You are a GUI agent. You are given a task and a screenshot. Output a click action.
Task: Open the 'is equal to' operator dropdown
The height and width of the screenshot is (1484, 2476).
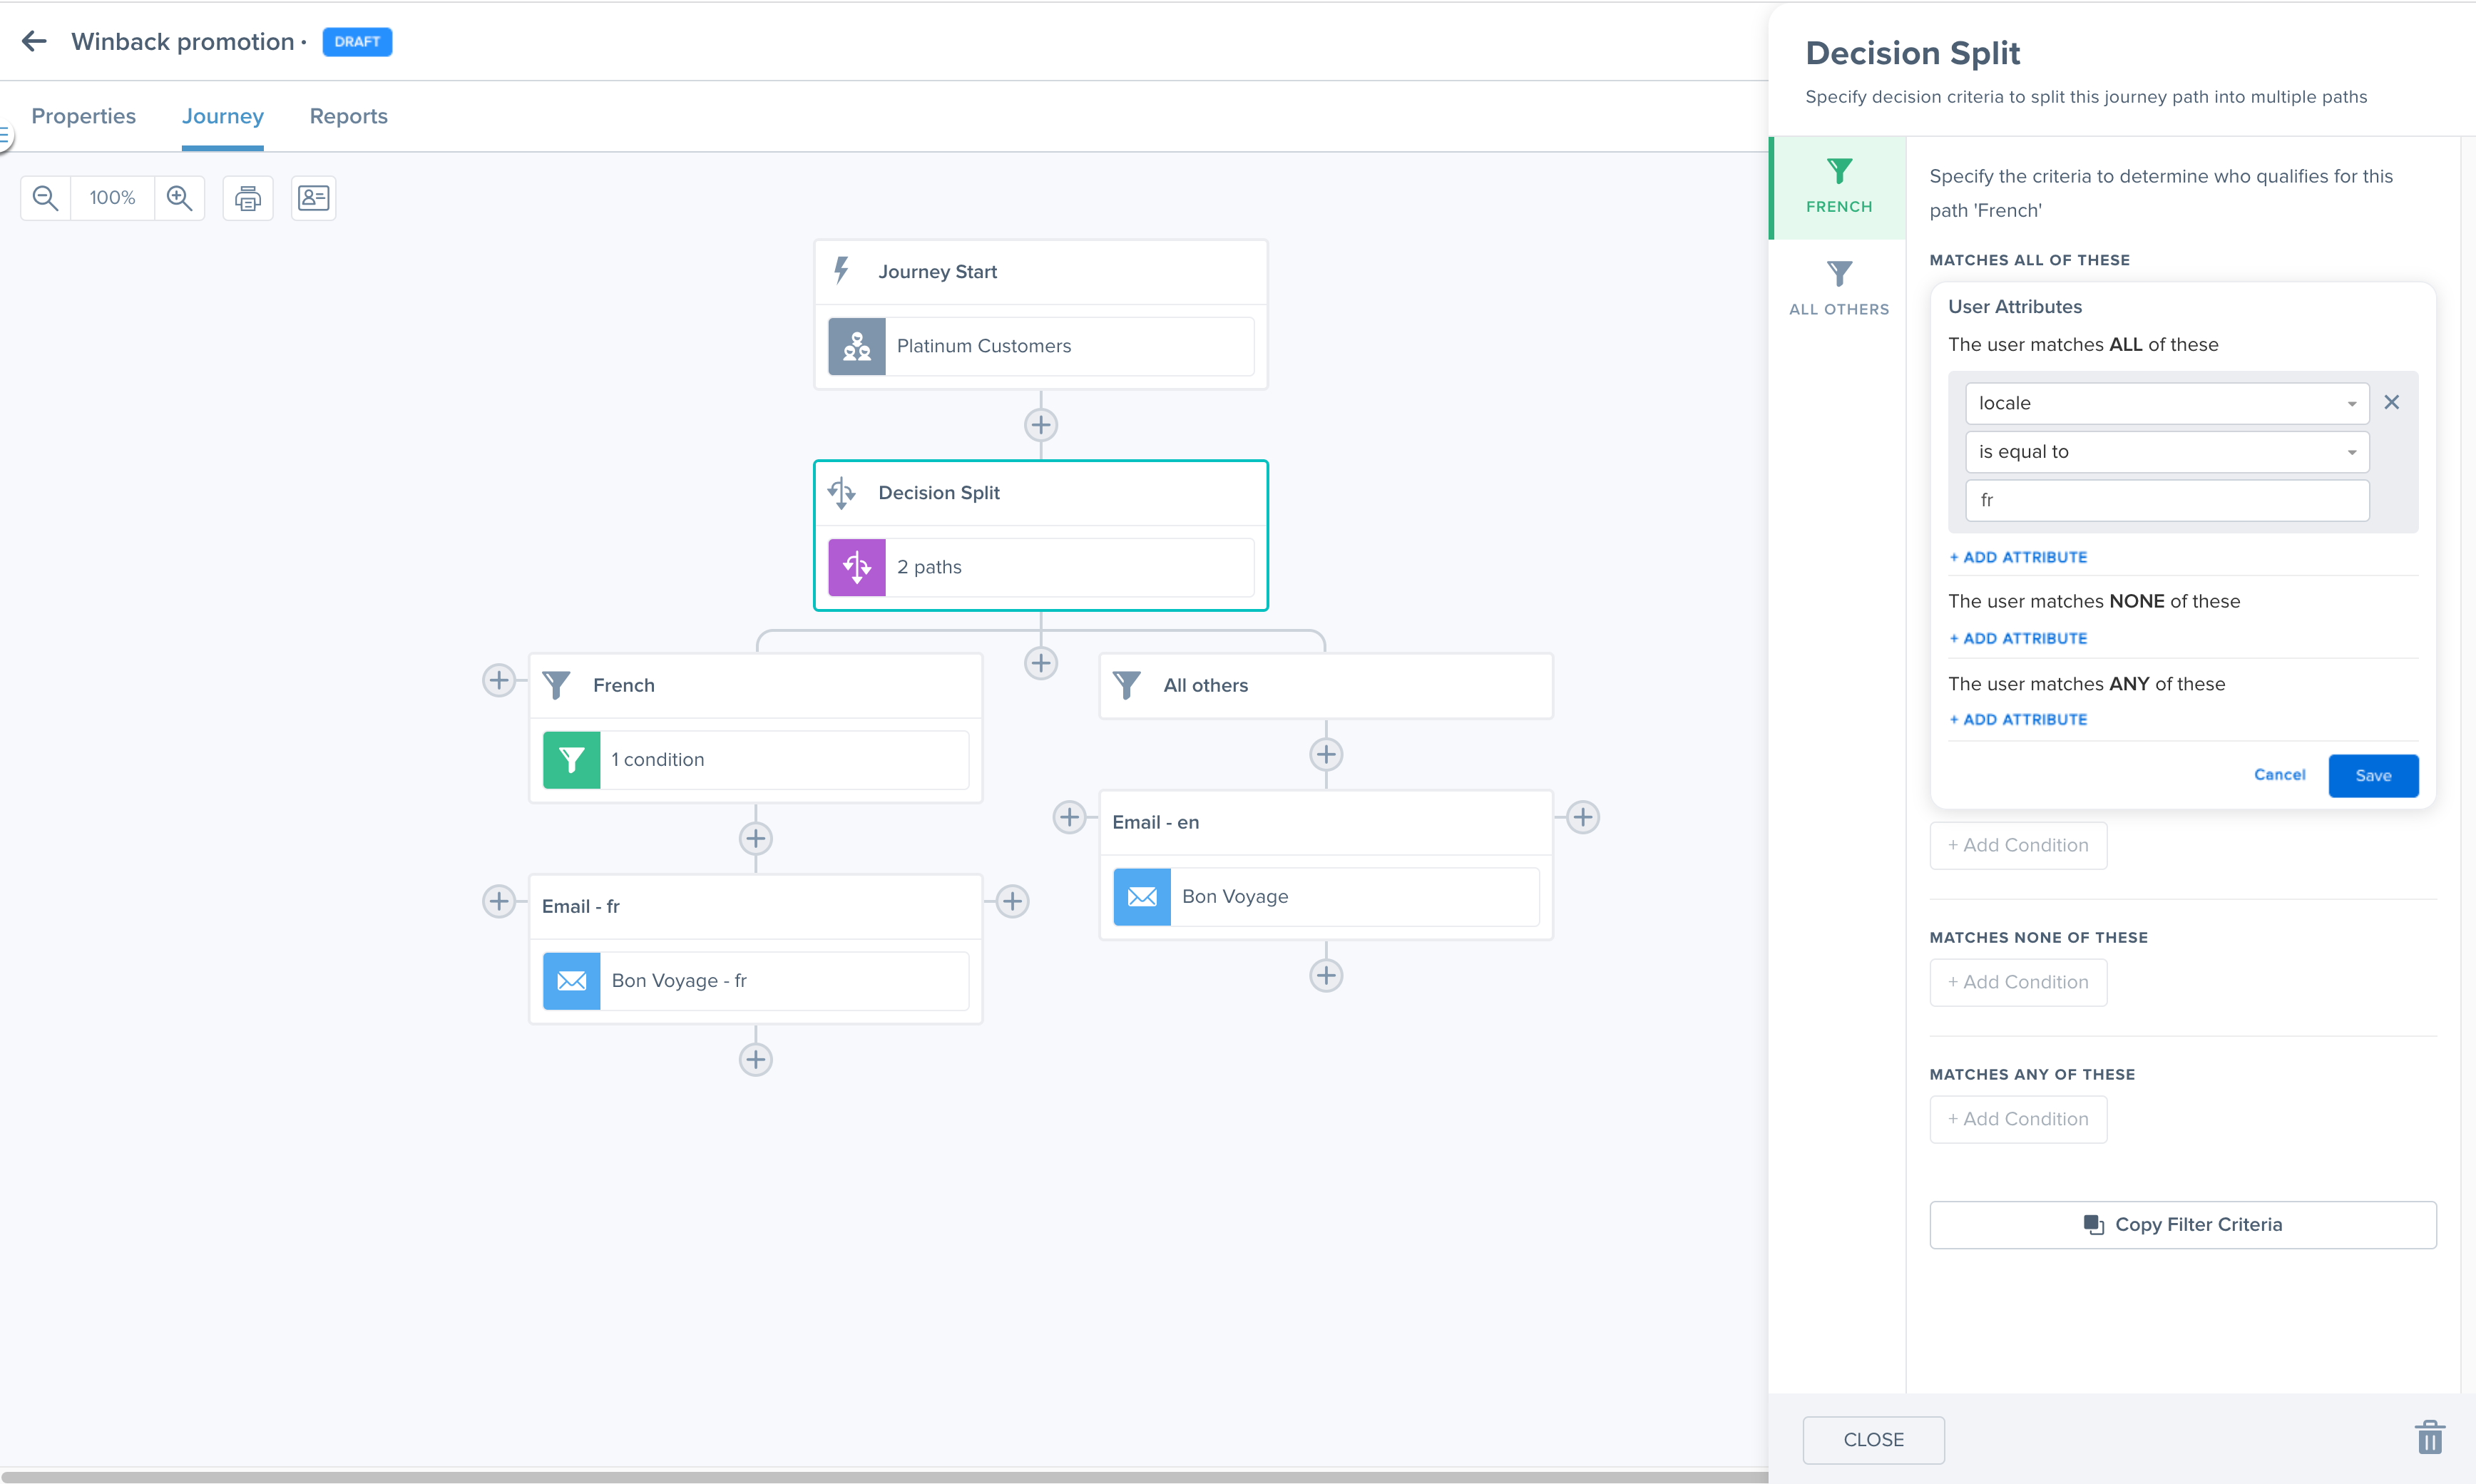(2166, 452)
